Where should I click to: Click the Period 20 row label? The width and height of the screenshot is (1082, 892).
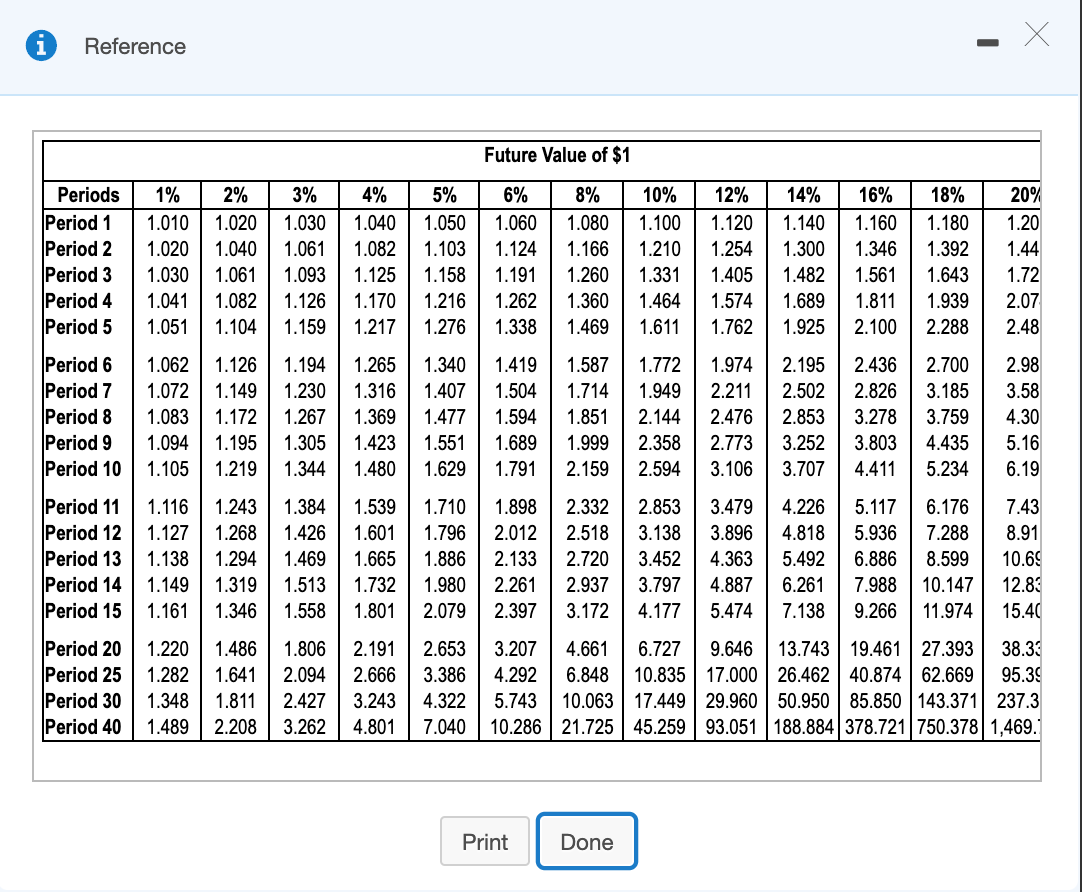click(83, 649)
